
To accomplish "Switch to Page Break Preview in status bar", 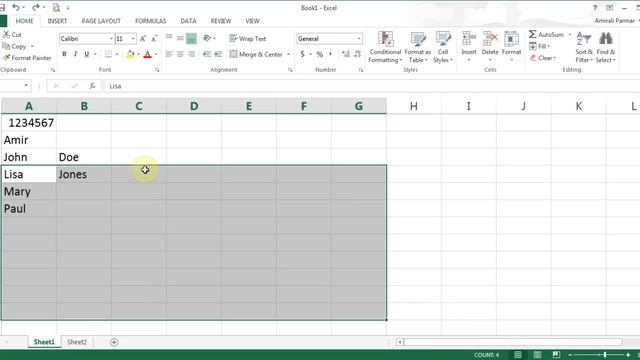I will [x=556, y=355].
